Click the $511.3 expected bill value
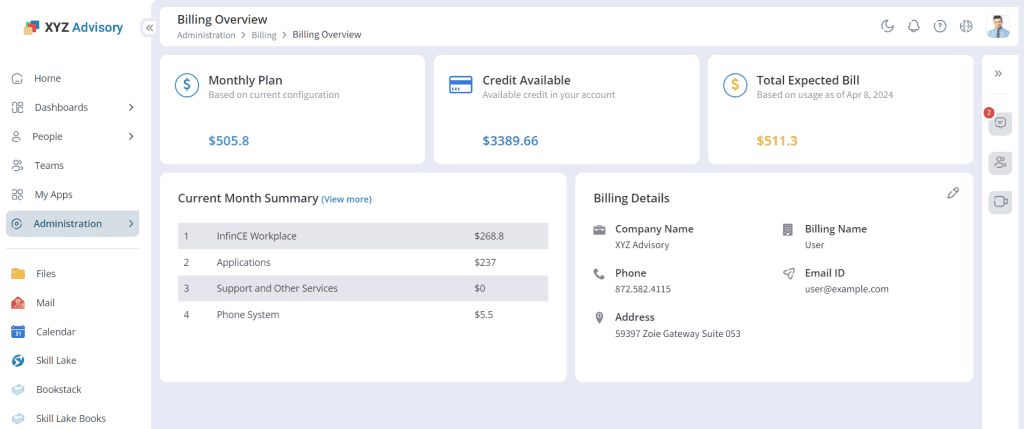1024x429 pixels. [777, 140]
